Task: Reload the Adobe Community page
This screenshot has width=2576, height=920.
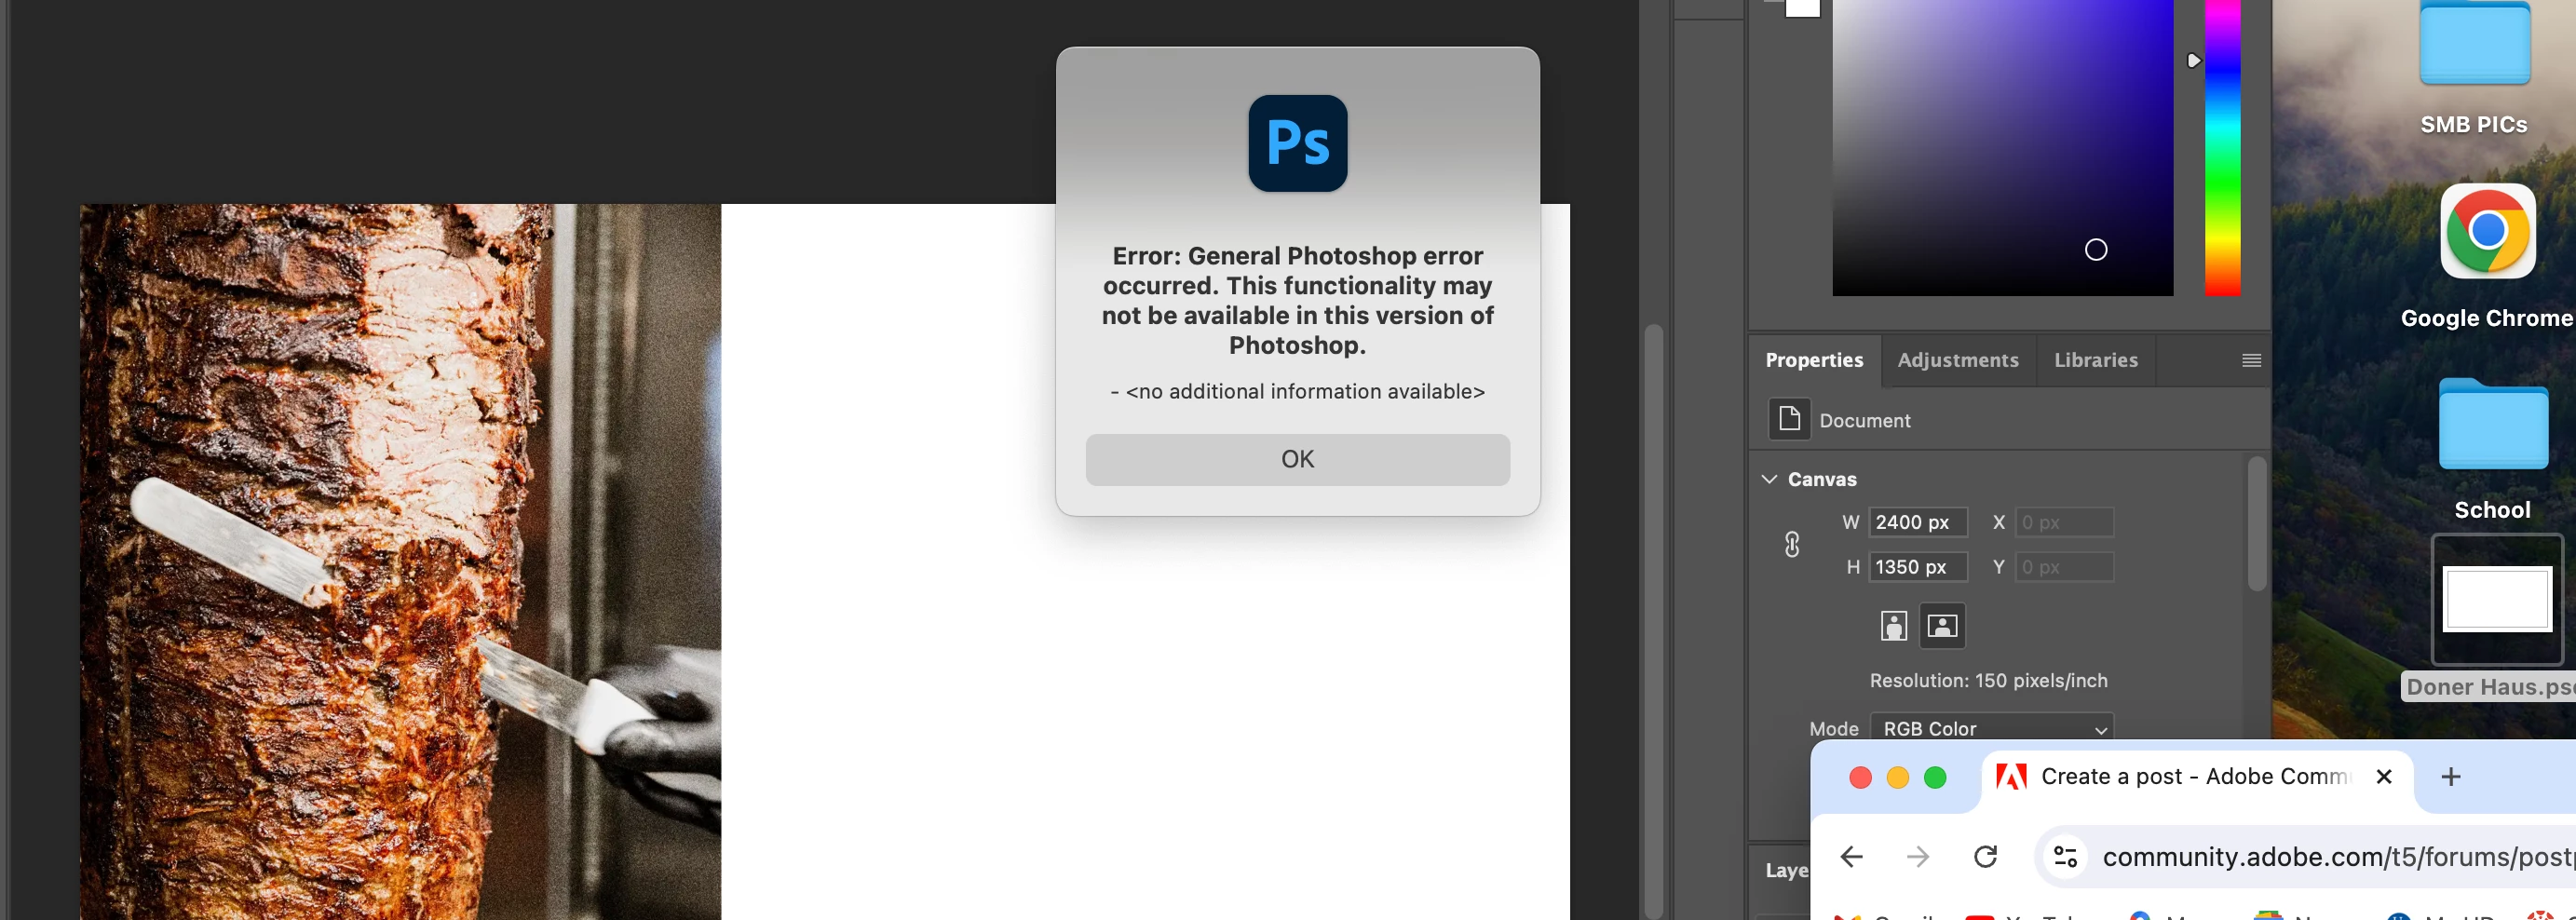Action: (1985, 857)
